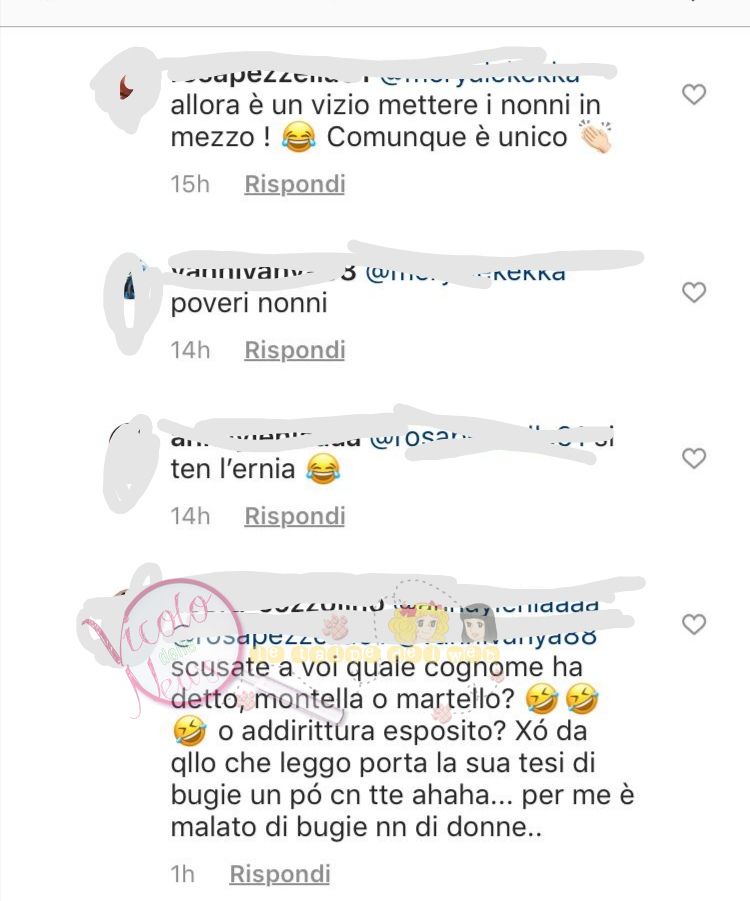This screenshot has height=901, width=750.
Task: Open the rosapezzella commenter's profile picture
Action: tap(128, 90)
